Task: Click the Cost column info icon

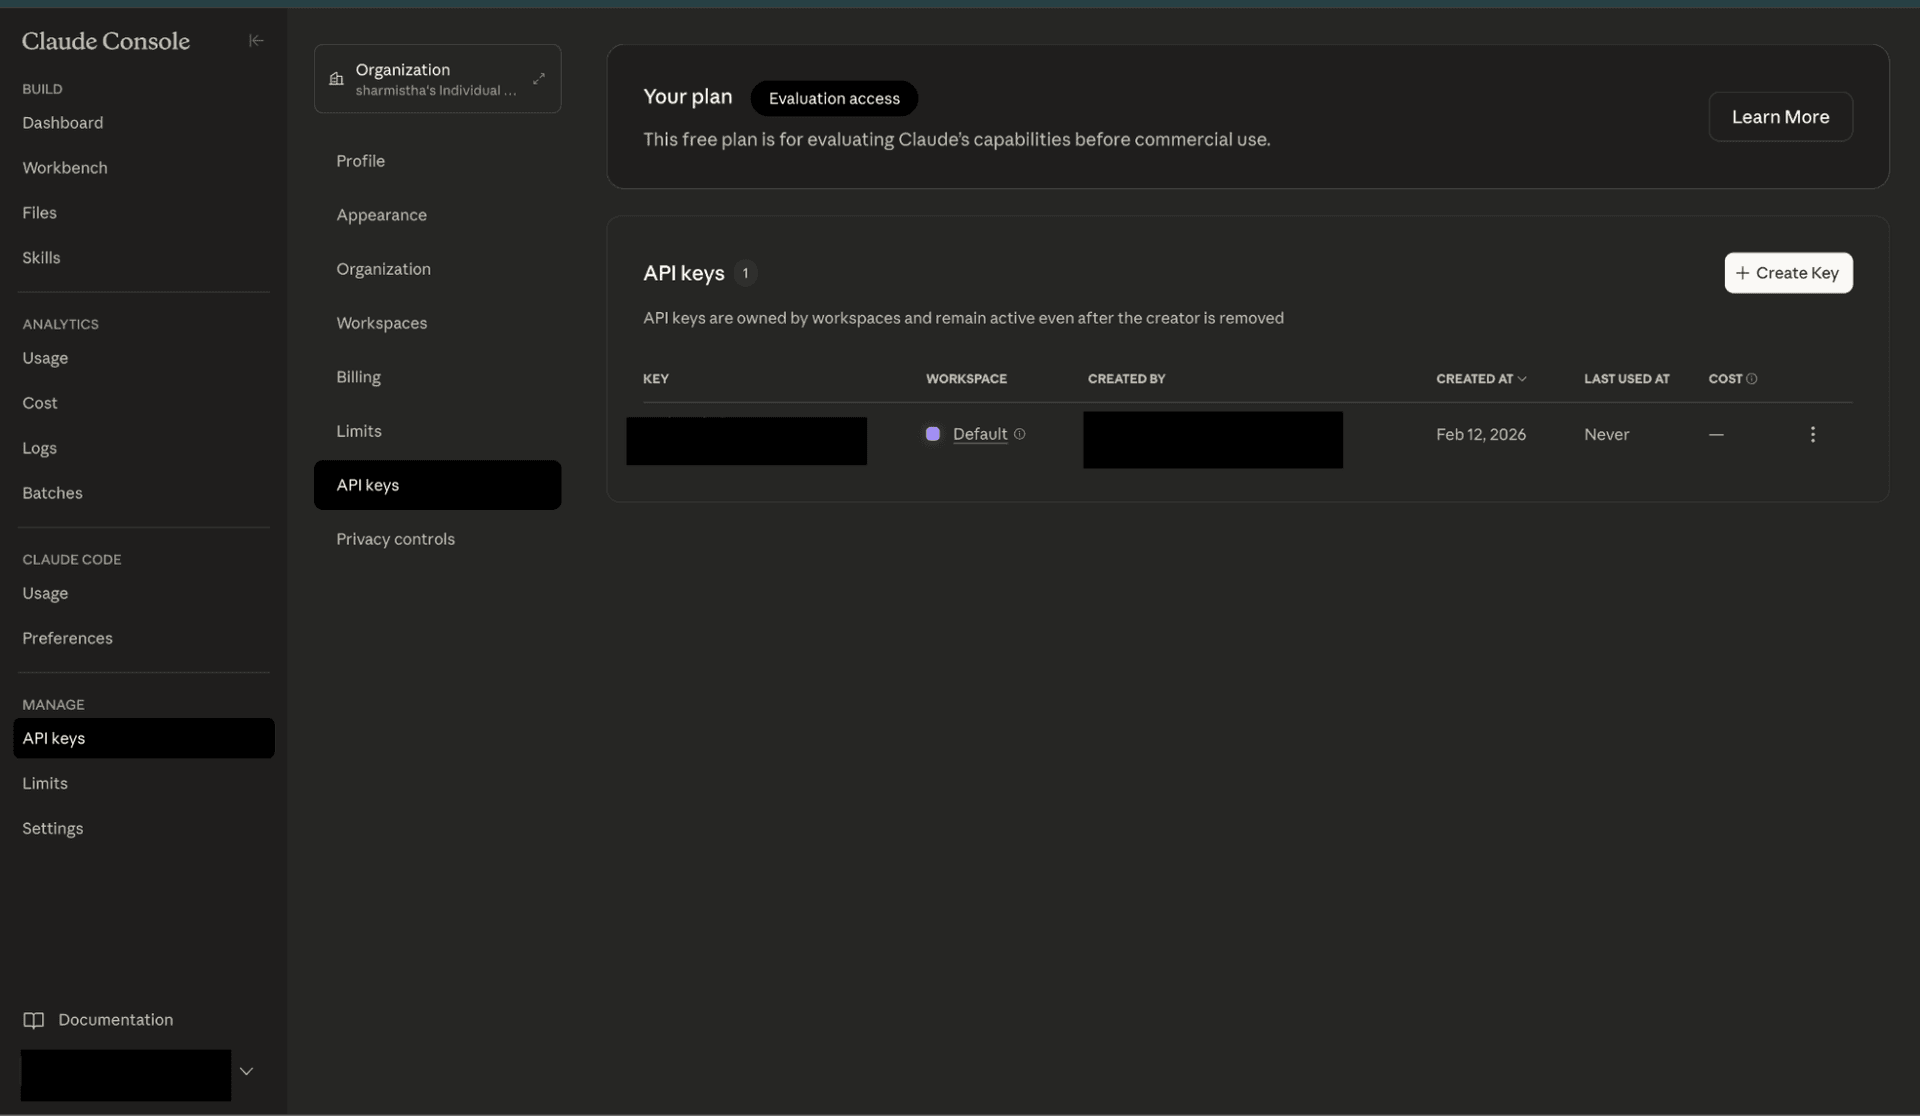Action: 1751,379
